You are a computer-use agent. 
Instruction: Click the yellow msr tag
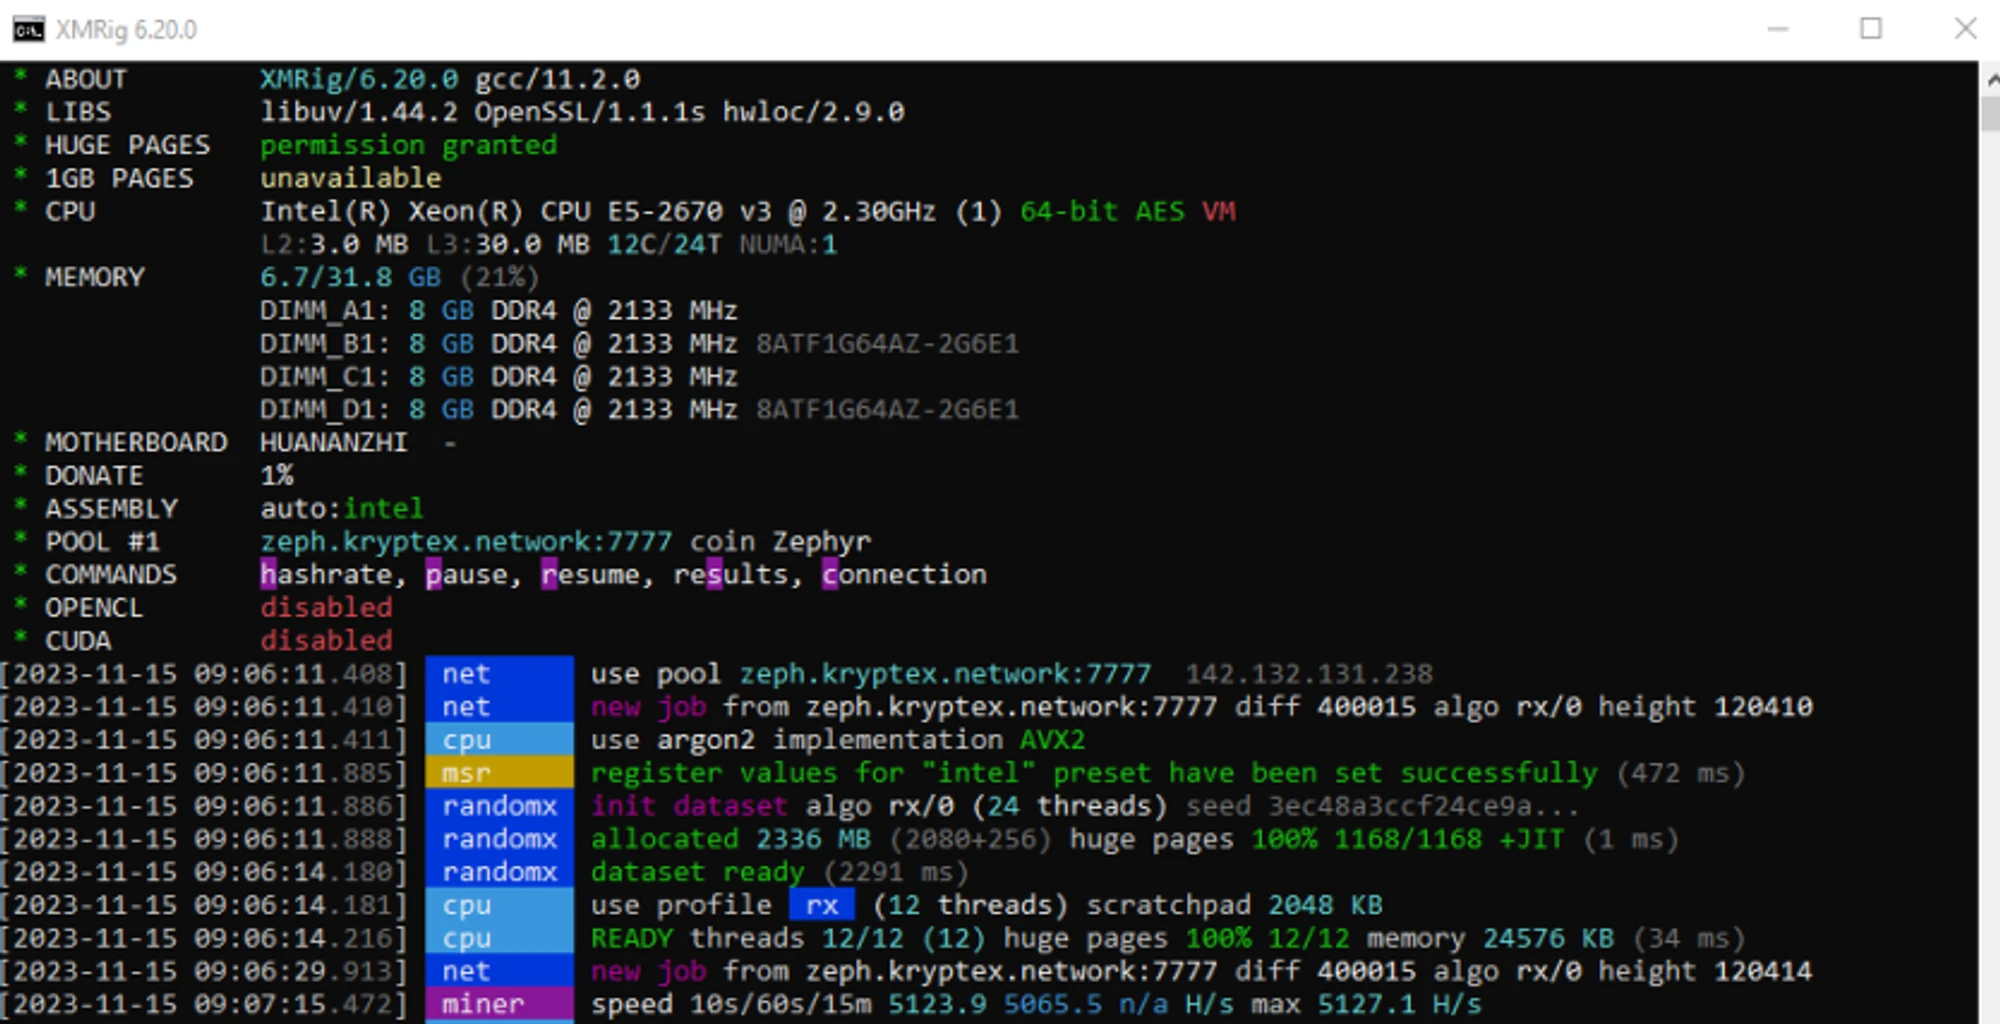coord(499,773)
